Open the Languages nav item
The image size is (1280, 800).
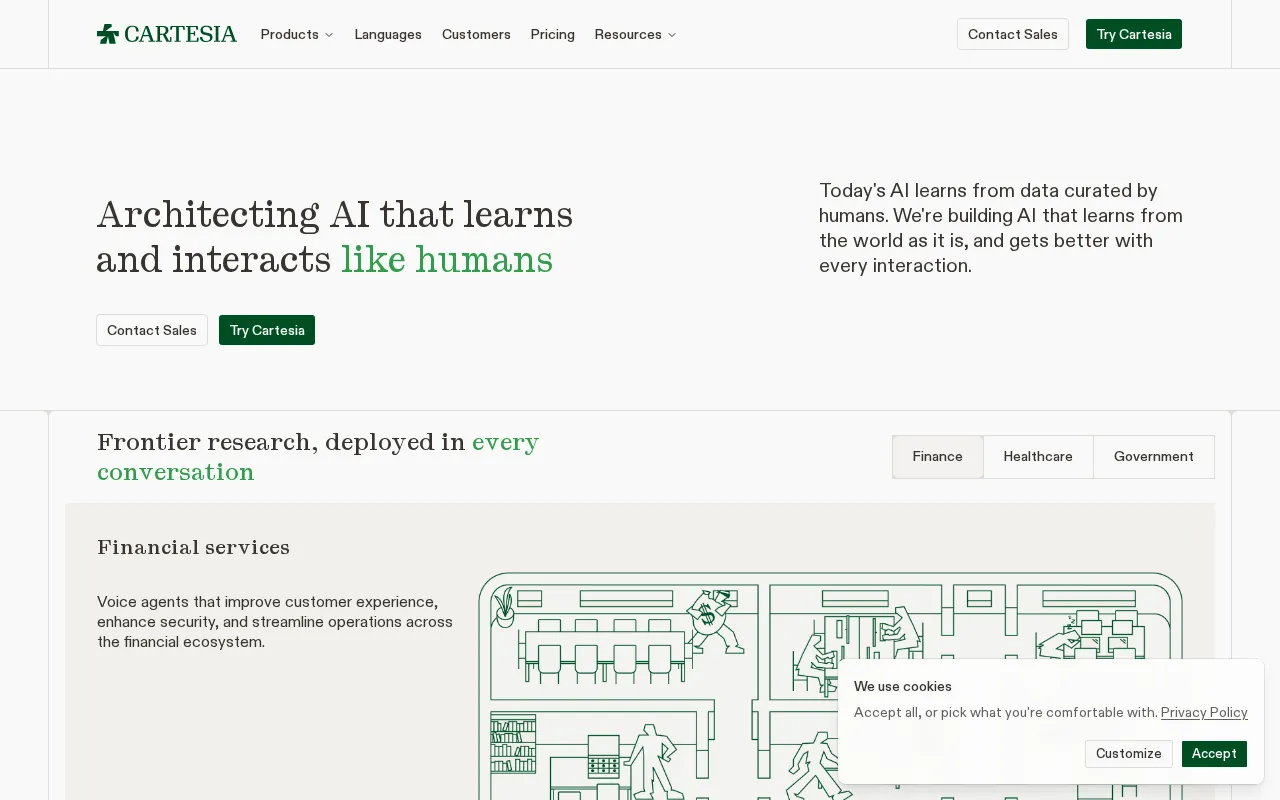pyautogui.click(x=388, y=34)
